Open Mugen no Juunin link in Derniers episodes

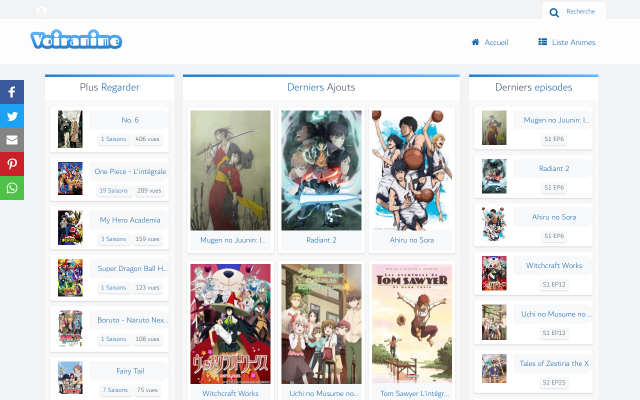coord(556,120)
